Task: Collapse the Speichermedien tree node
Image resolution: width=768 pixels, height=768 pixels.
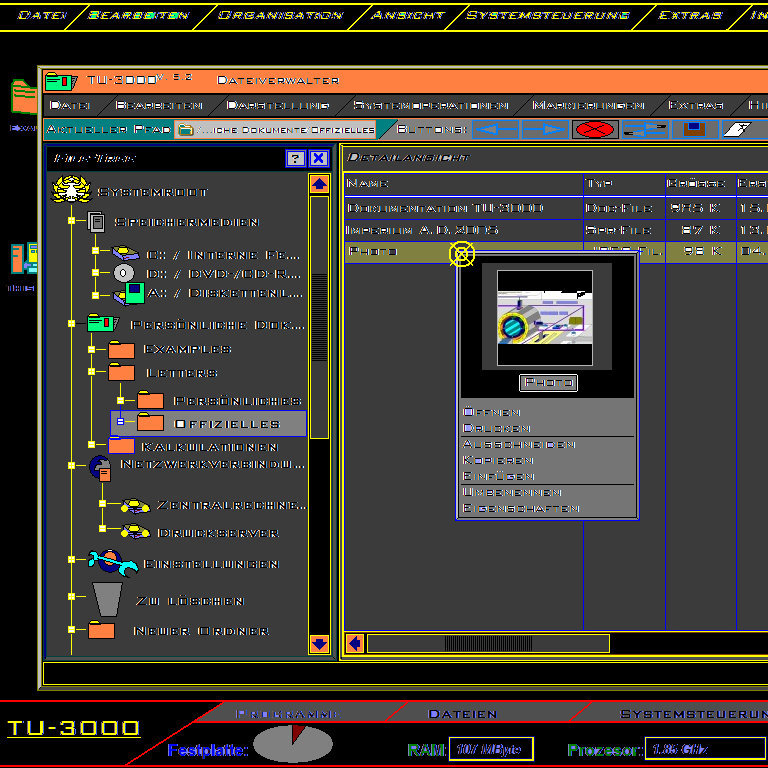Action: tap(71, 222)
